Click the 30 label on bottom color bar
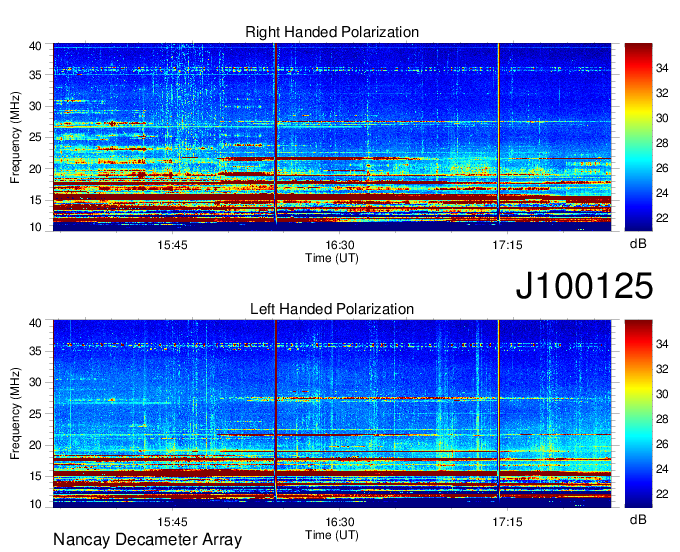The height and width of the screenshot is (552, 680). pos(662,395)
